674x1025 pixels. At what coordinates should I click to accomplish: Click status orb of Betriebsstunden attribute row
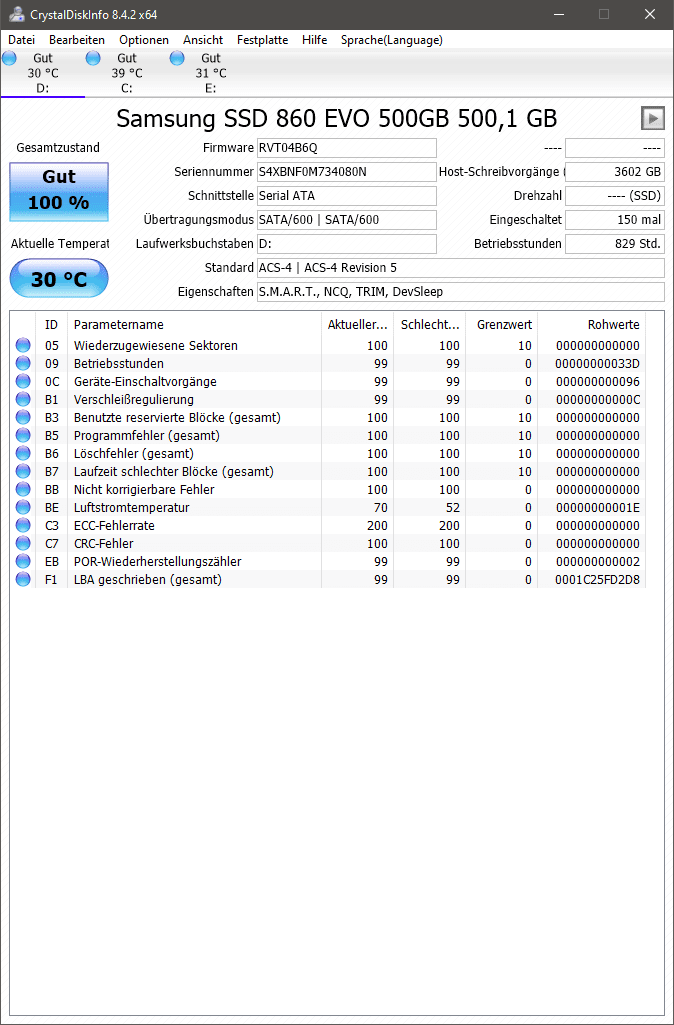click(23, 363)
